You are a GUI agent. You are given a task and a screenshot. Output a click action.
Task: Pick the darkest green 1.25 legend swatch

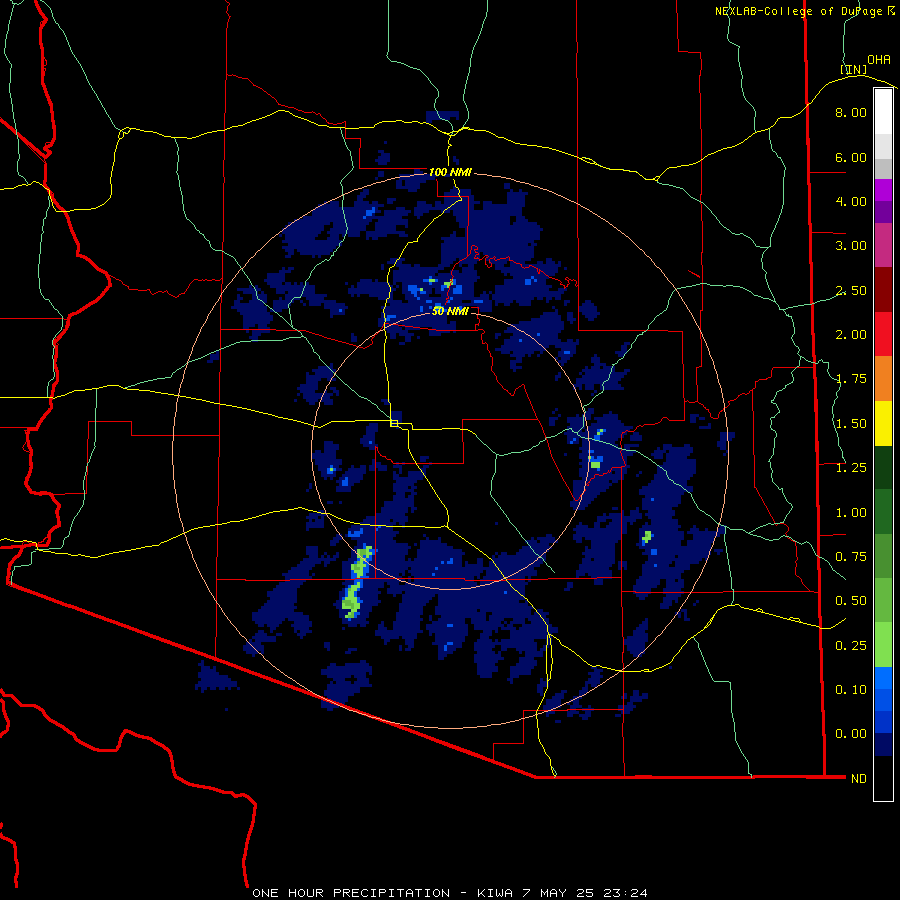click(883, 468)
